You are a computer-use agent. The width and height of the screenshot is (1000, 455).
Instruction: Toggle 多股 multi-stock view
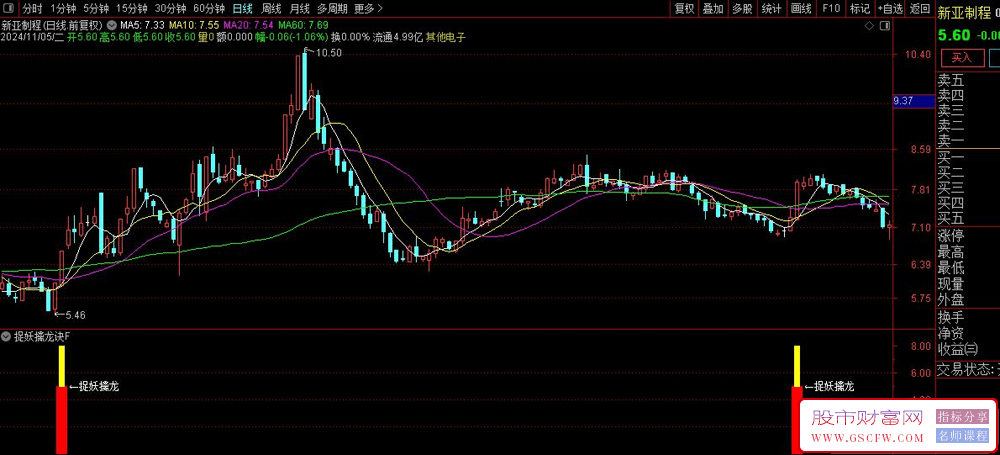click(x=742, y=8)
